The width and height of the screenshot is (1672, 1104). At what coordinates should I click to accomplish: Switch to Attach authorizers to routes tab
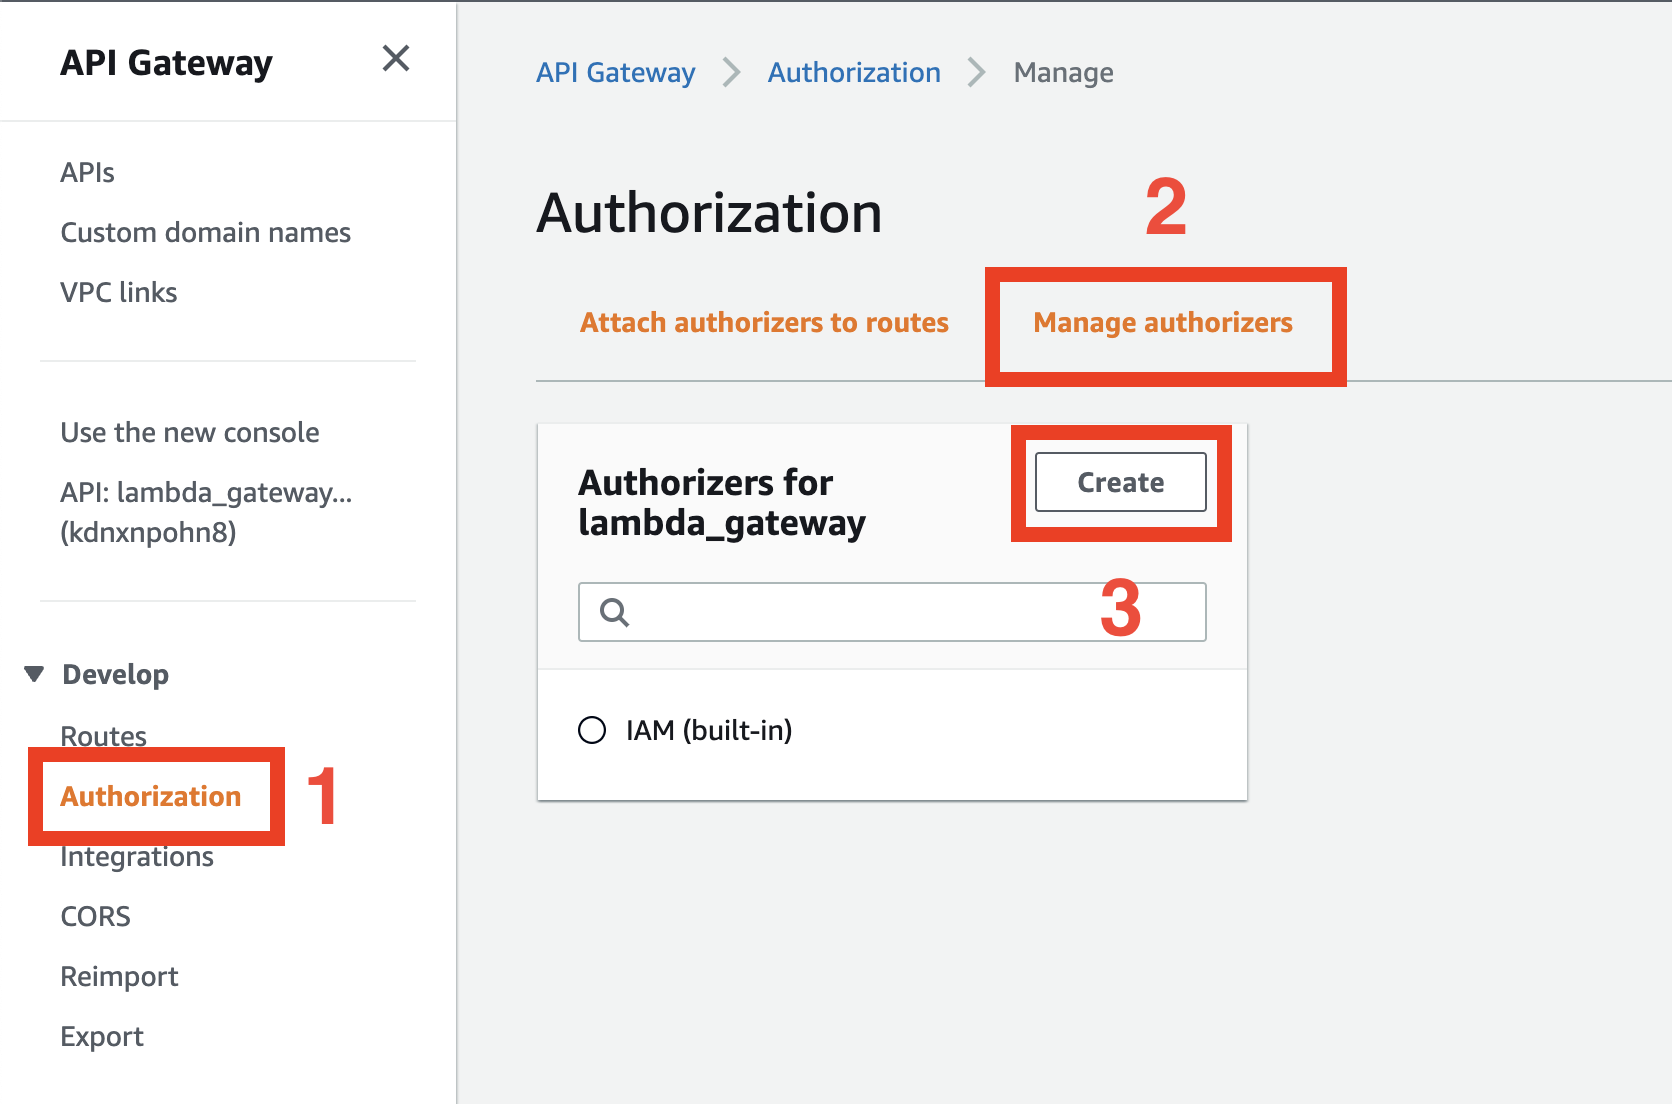pos(764,322)
